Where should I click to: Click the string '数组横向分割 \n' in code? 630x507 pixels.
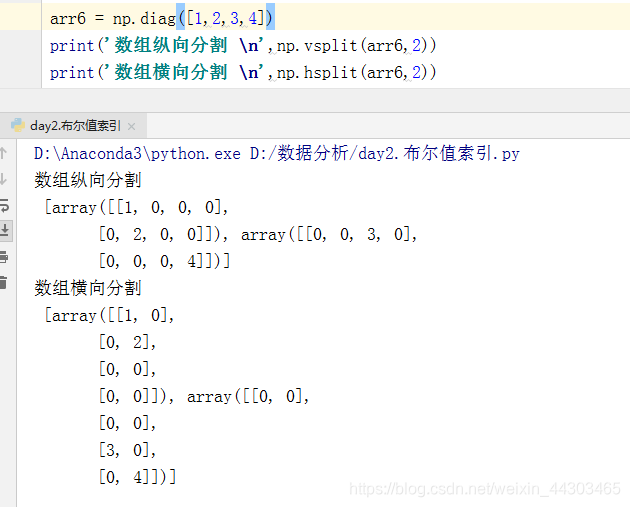[x=184, y=72]
